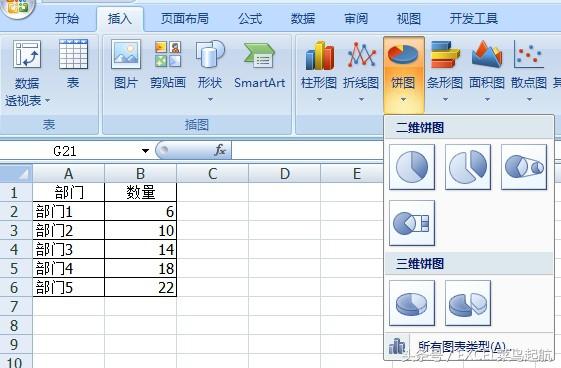Open All Chart Types (所有图表类型)
561x368 pixels.
469,346
